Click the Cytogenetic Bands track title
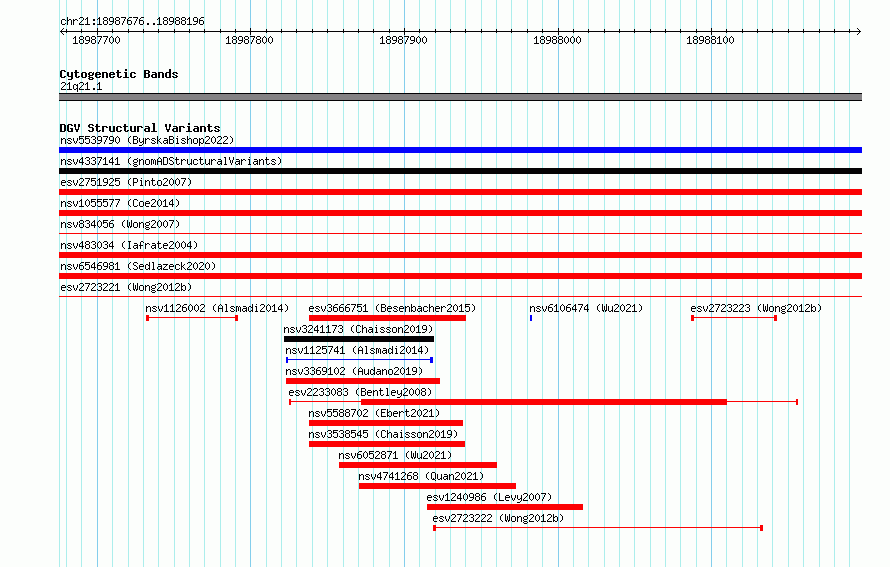This screenshot has width=890, height=567. point(119,74)
